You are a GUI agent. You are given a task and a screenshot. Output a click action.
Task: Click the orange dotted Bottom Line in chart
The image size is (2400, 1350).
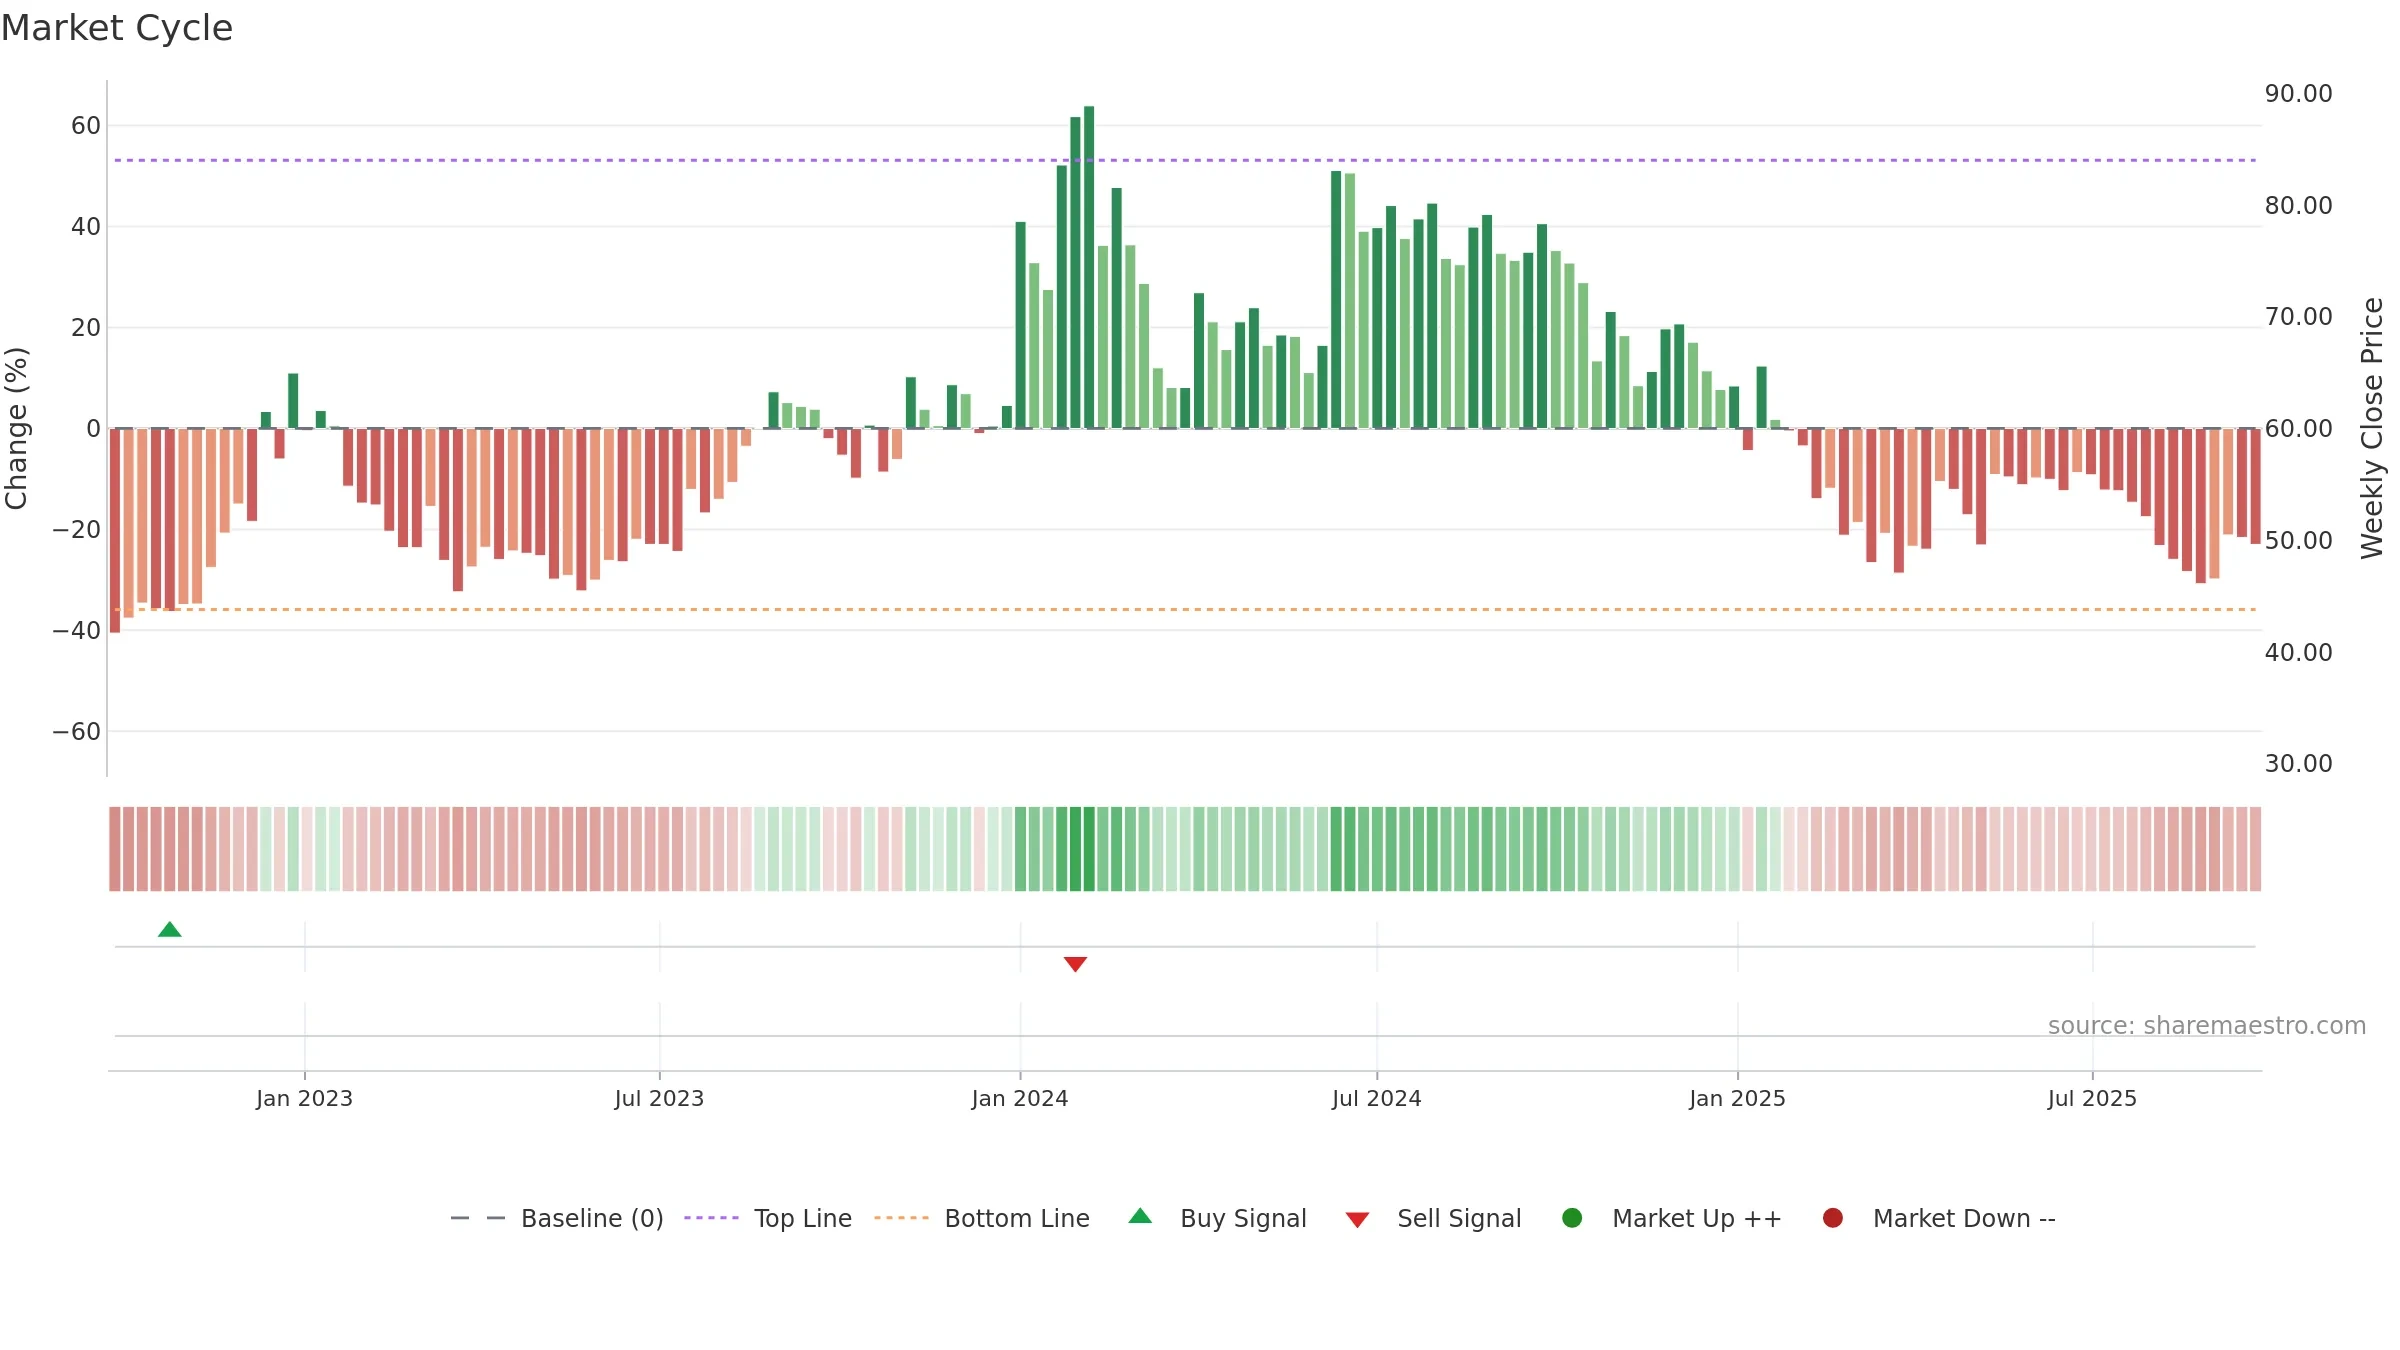tap(1185, 609)
